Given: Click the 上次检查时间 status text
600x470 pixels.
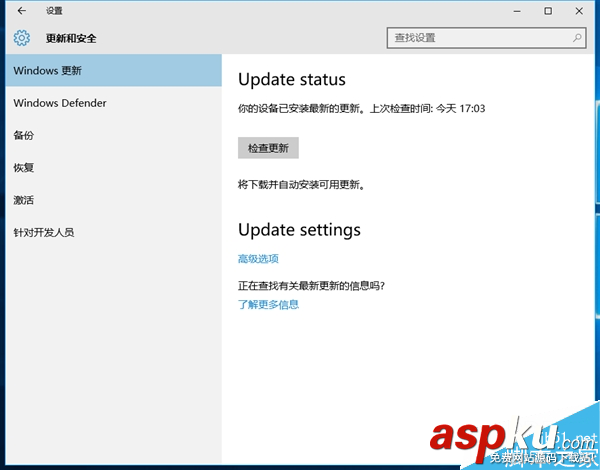Looking at the screenshot, I should pyautogui.click(x=427, y=109).
